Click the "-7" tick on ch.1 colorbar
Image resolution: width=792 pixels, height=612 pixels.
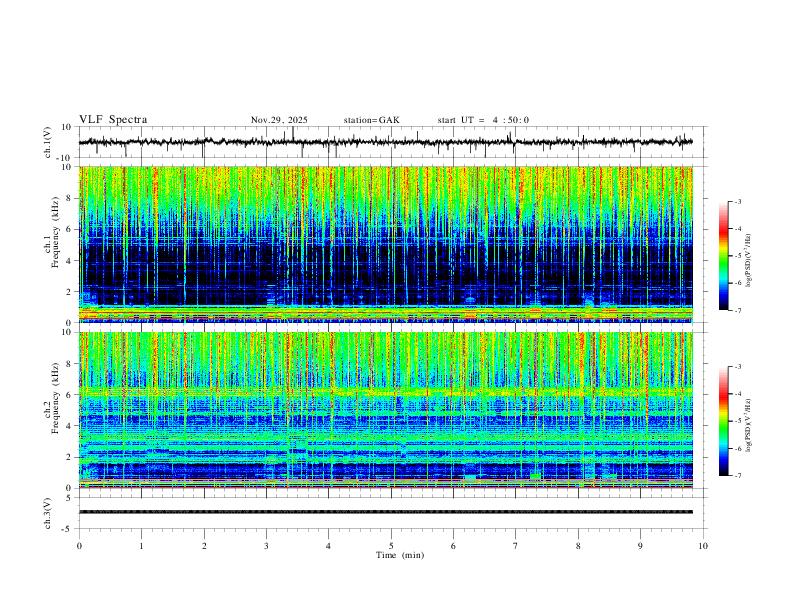pyautogui.click(x=737, y=311)
